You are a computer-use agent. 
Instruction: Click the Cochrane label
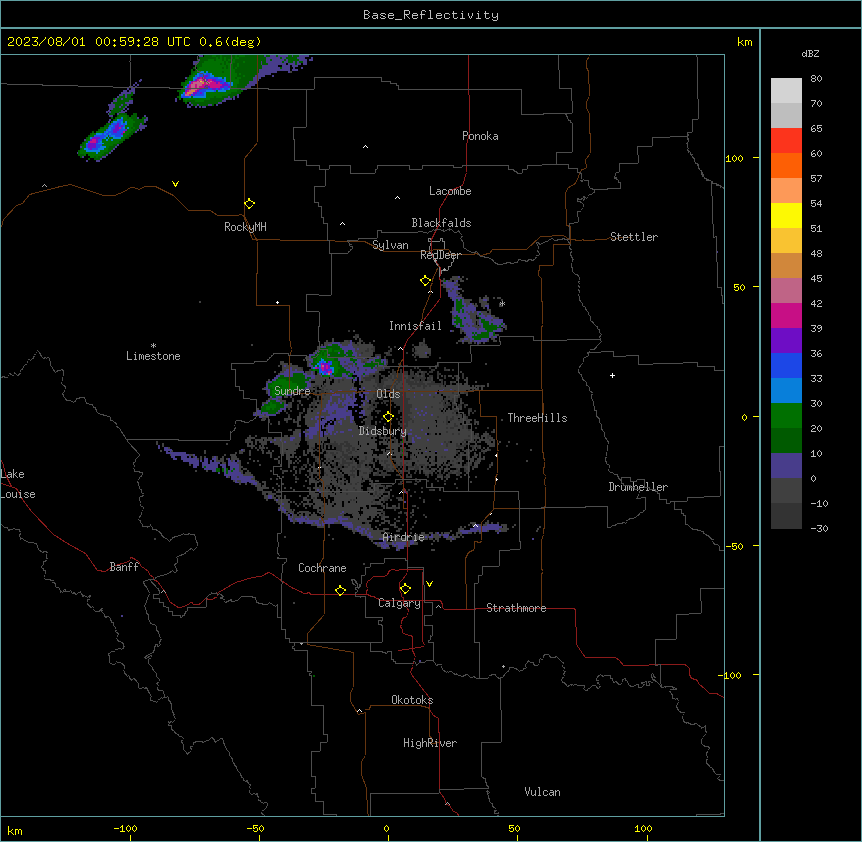pyautogui.click(x=322, y=568)
